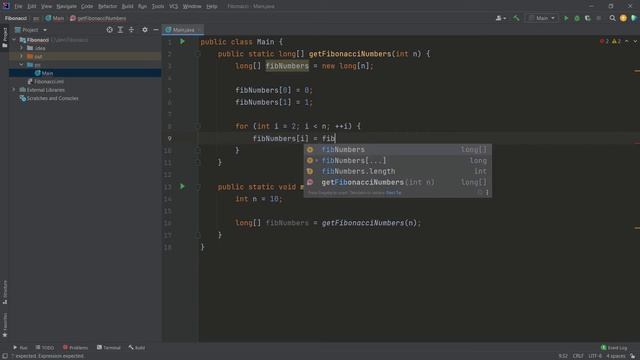Collapse the Fibonacci root project node
Image resolution: width=640 pixels, height=360 pixels.
(x=14, y=40)
